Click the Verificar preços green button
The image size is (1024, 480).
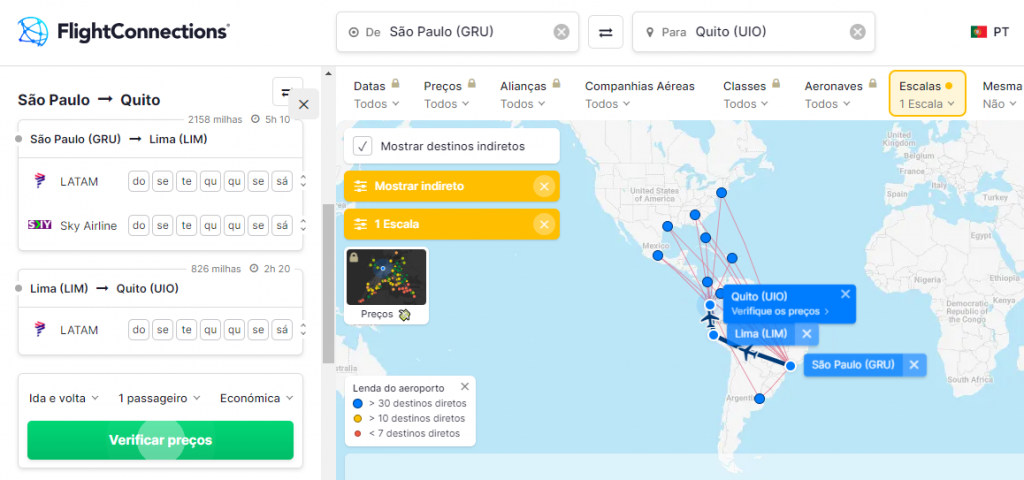coord(160,440)
